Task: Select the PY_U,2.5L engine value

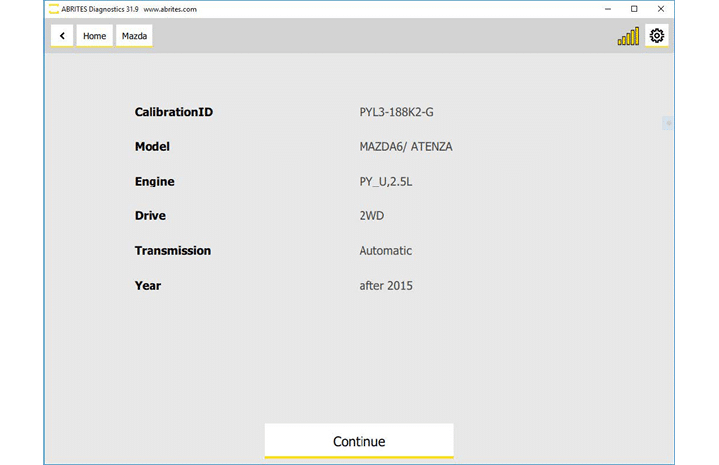Action: (388, 182)
